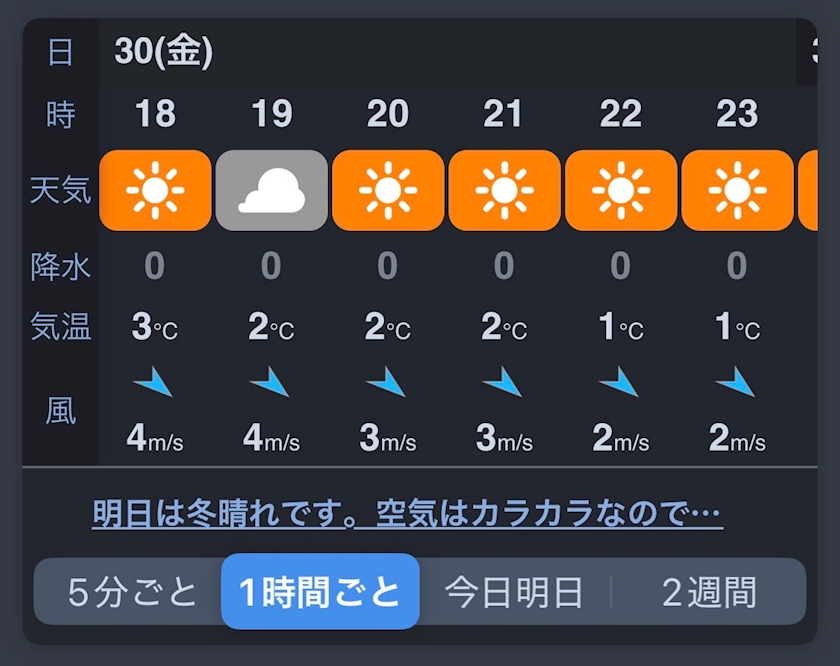Click the sunny icon for 20 o'clock
Image resolution: width=840 pixels, height=666 pixels.
click(x=388, y=190)
